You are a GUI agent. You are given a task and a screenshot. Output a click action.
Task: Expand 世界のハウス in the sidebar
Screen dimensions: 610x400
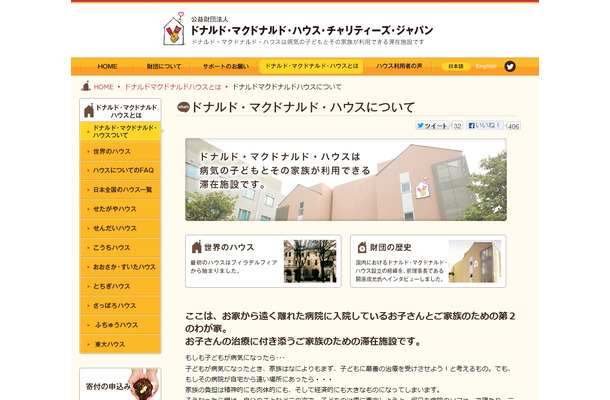[120, 151]
